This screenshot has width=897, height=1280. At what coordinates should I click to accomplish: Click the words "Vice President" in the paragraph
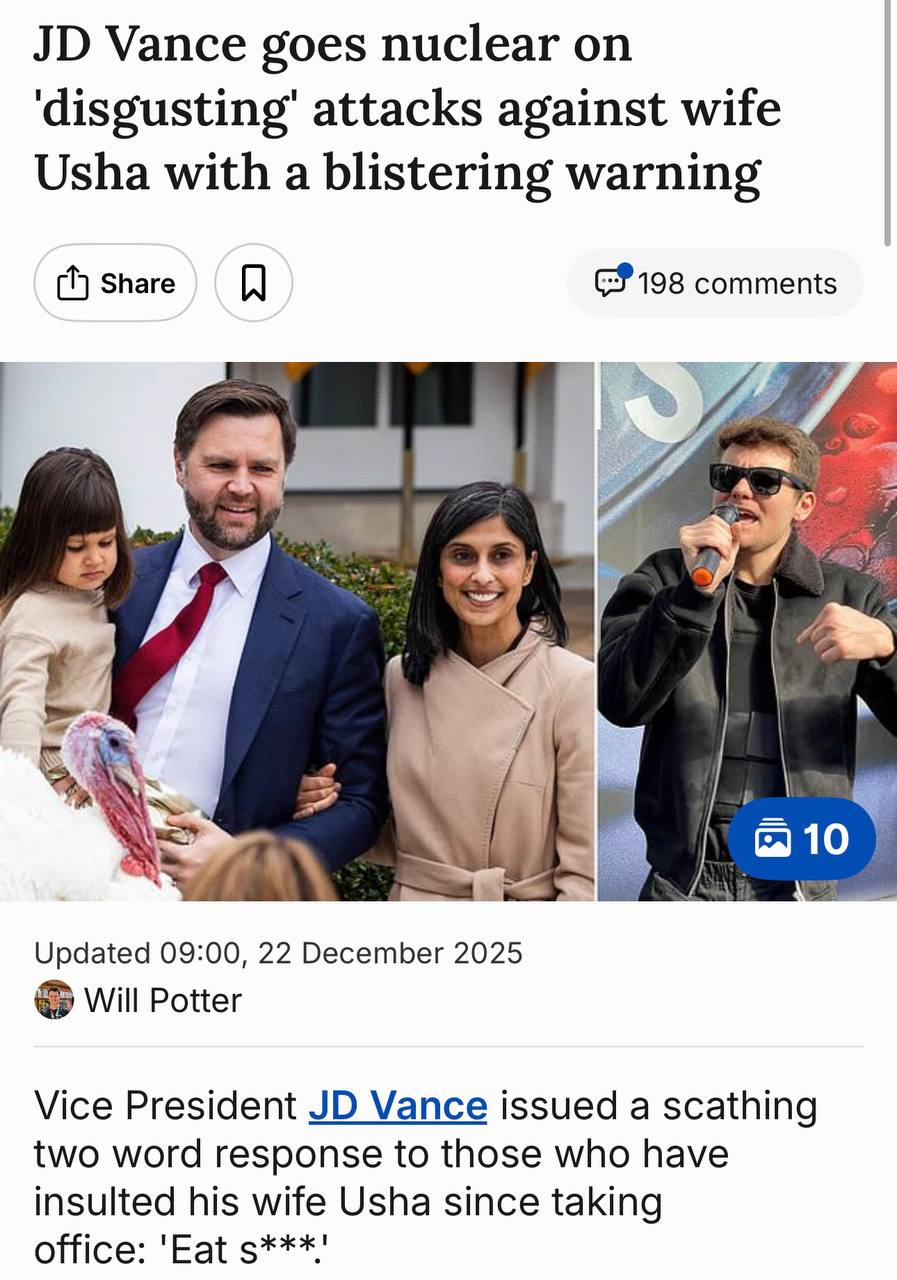165,1107
